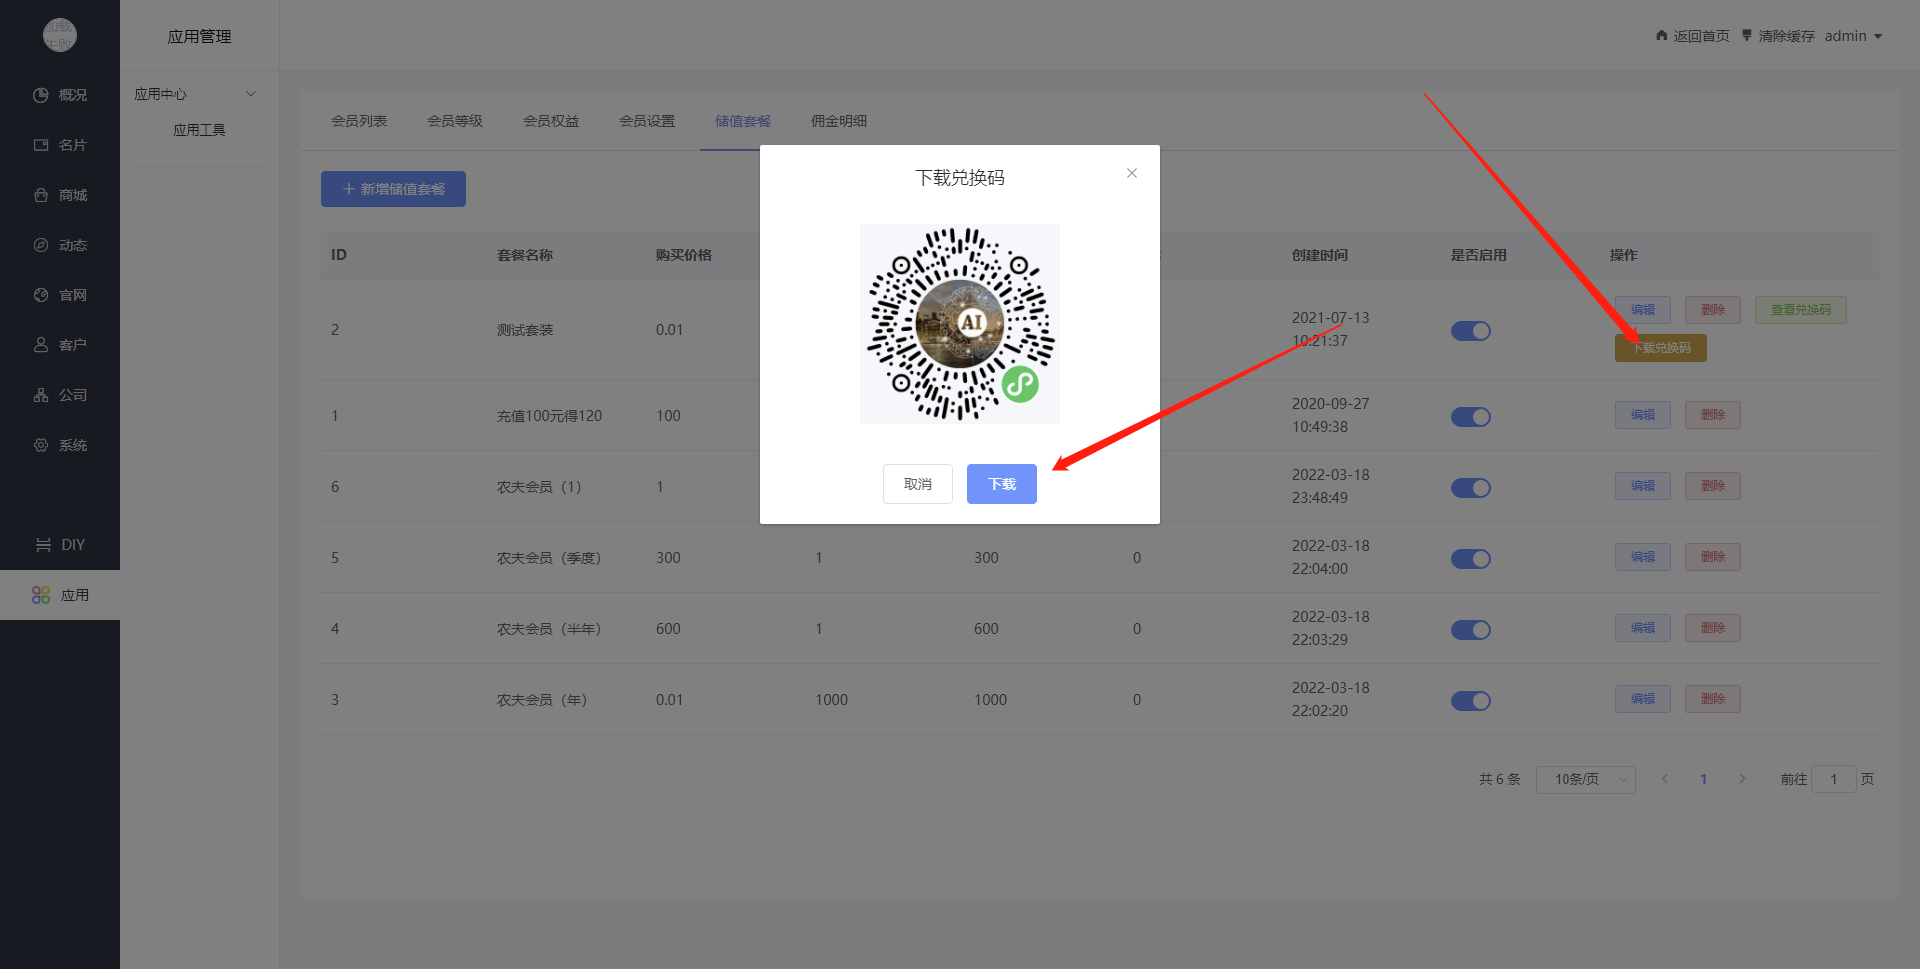Click 编辑 for 农夫会员（年） row
This screenshot has height=969, width=1920.
coord(1643,699)
